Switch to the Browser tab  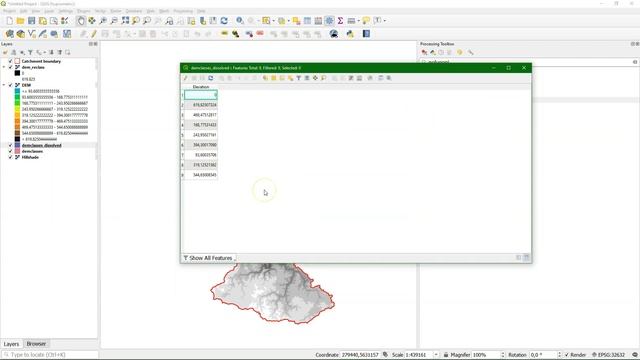click(36, 344)
